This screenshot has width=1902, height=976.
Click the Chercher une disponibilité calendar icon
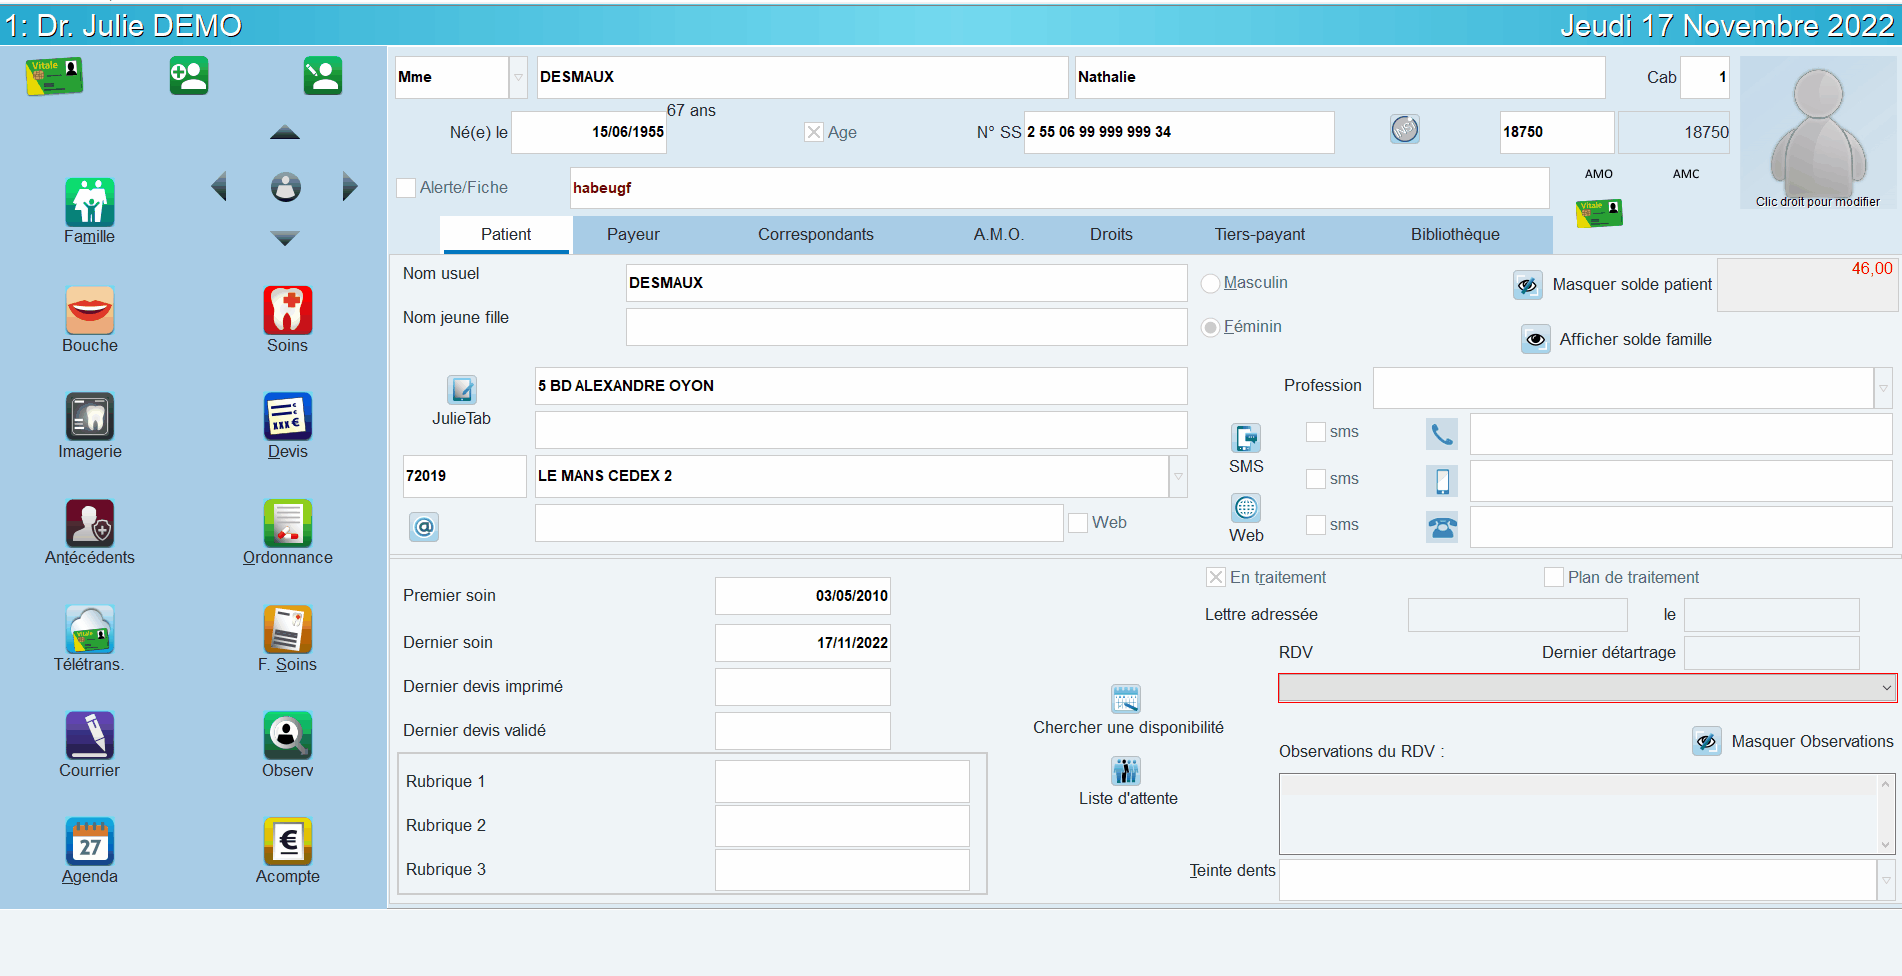tap(1126, 698)
